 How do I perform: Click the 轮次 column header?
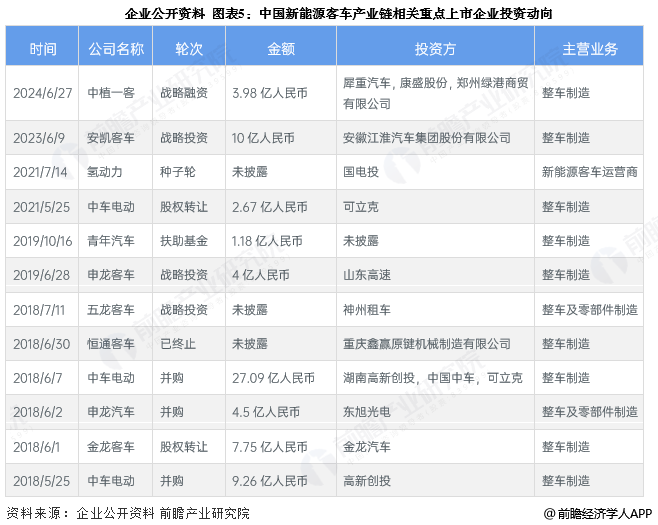(189, 46)
